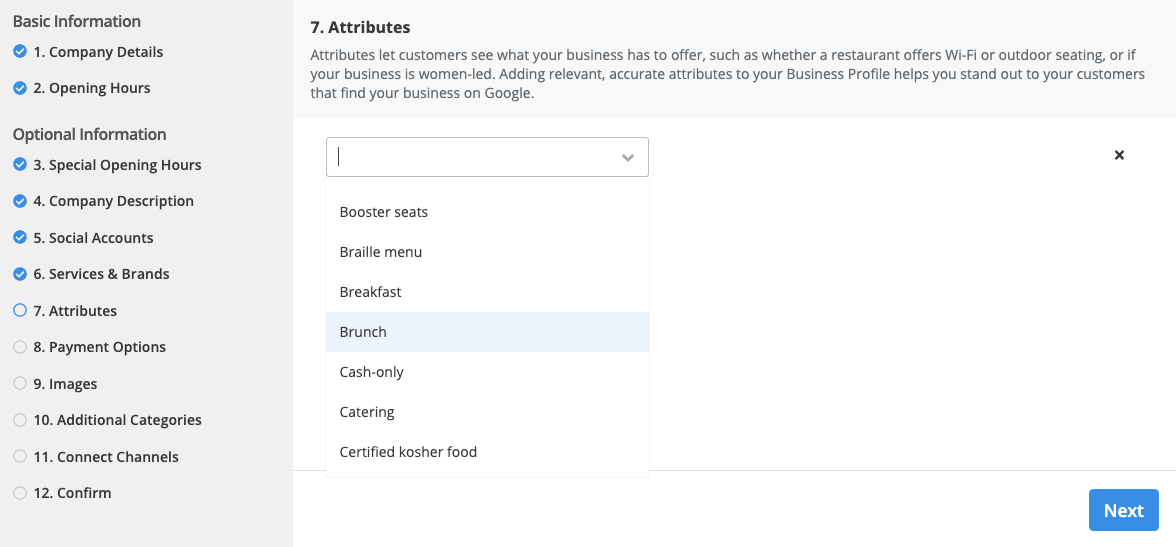The width and height of the screenshot is (1176, 547).
Task: Click the Optional Information section heading
Action: tap(89, 134)
